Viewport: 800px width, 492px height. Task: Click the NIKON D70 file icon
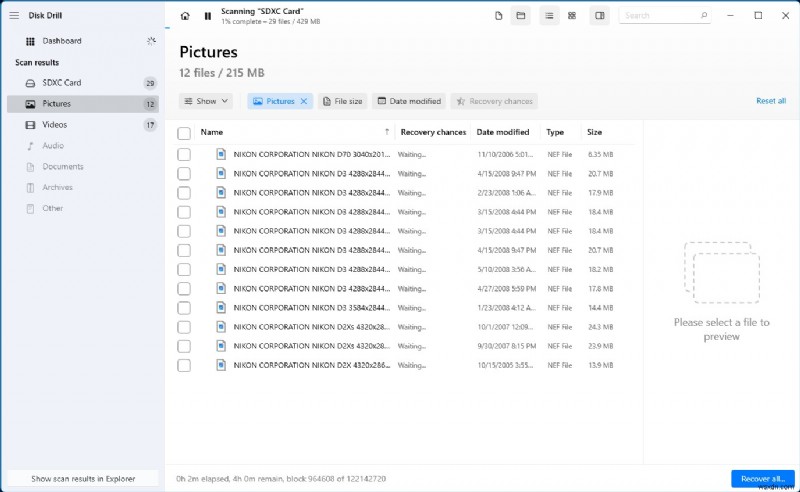tap(221, 154)
